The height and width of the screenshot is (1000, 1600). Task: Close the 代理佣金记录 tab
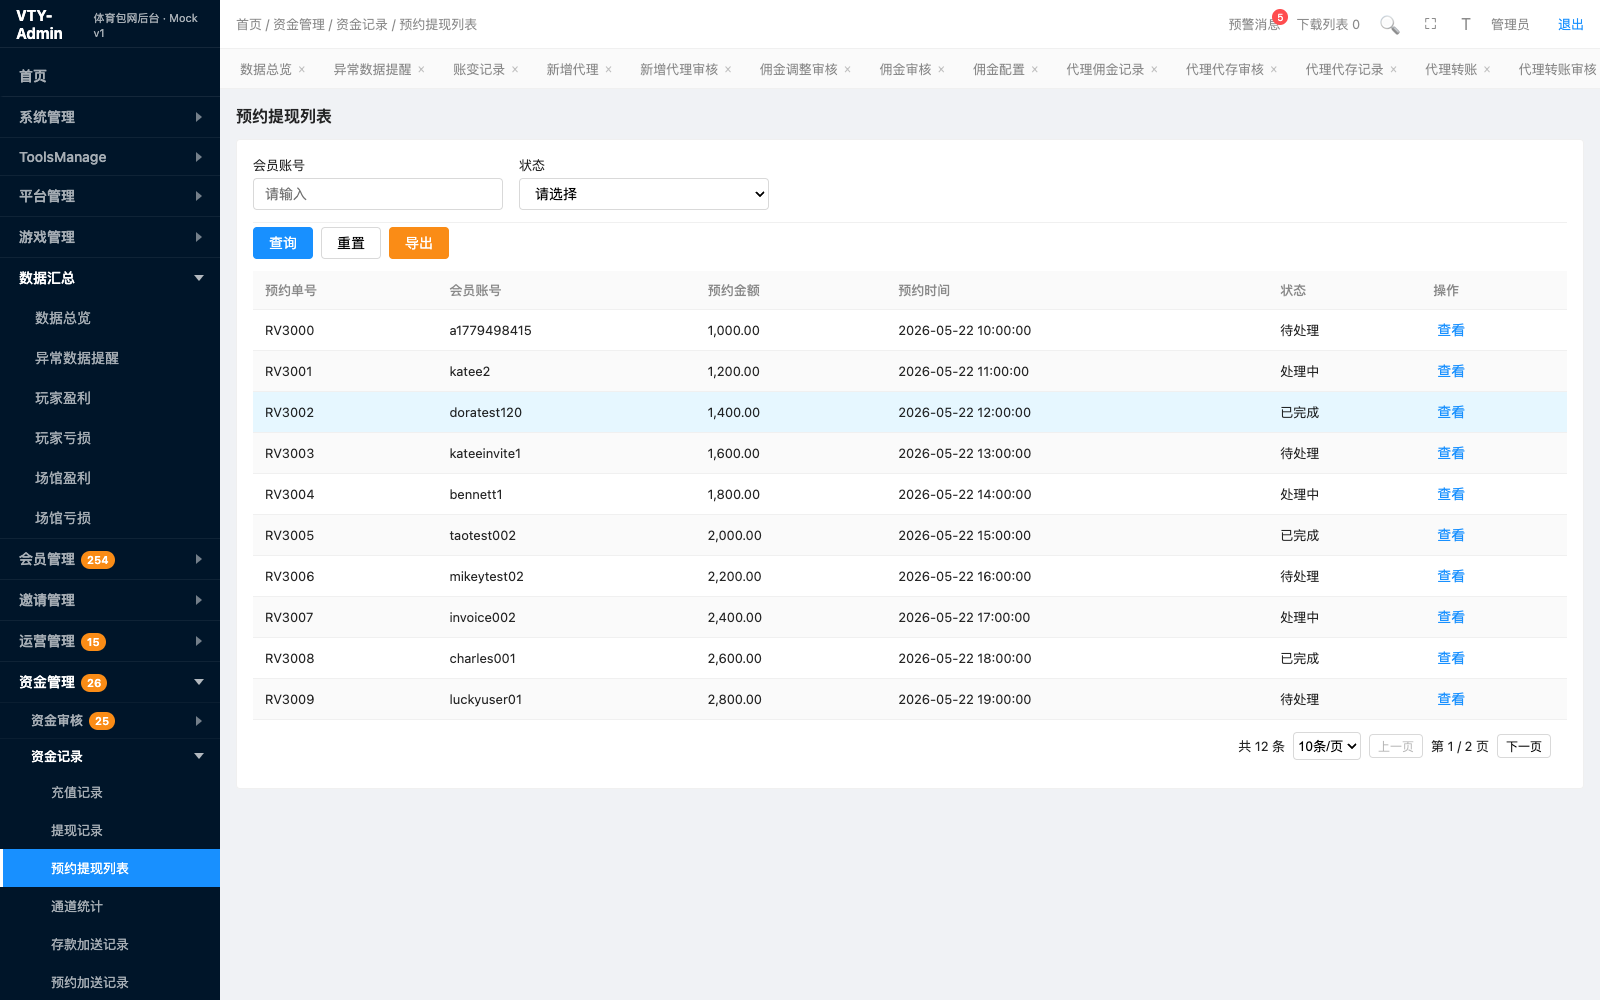point(1154,70)
